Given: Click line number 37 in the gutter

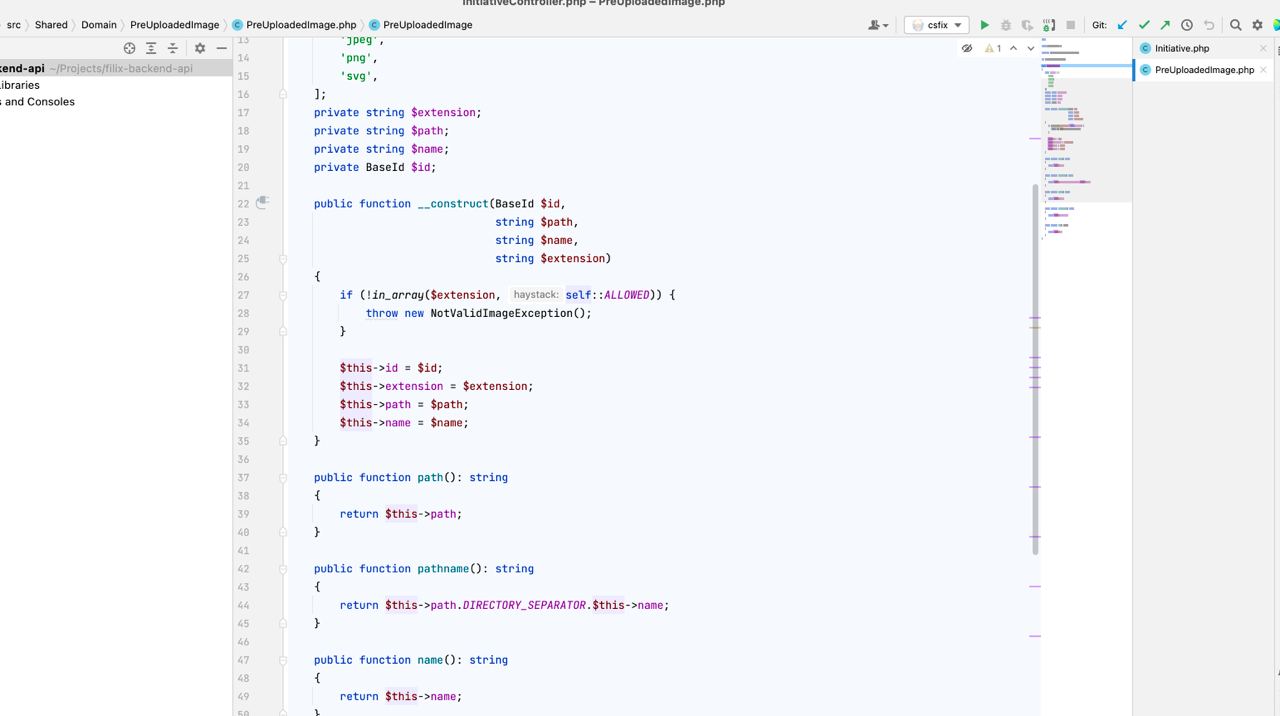Looking at the screenshot, I should click(x=243, y=477).
